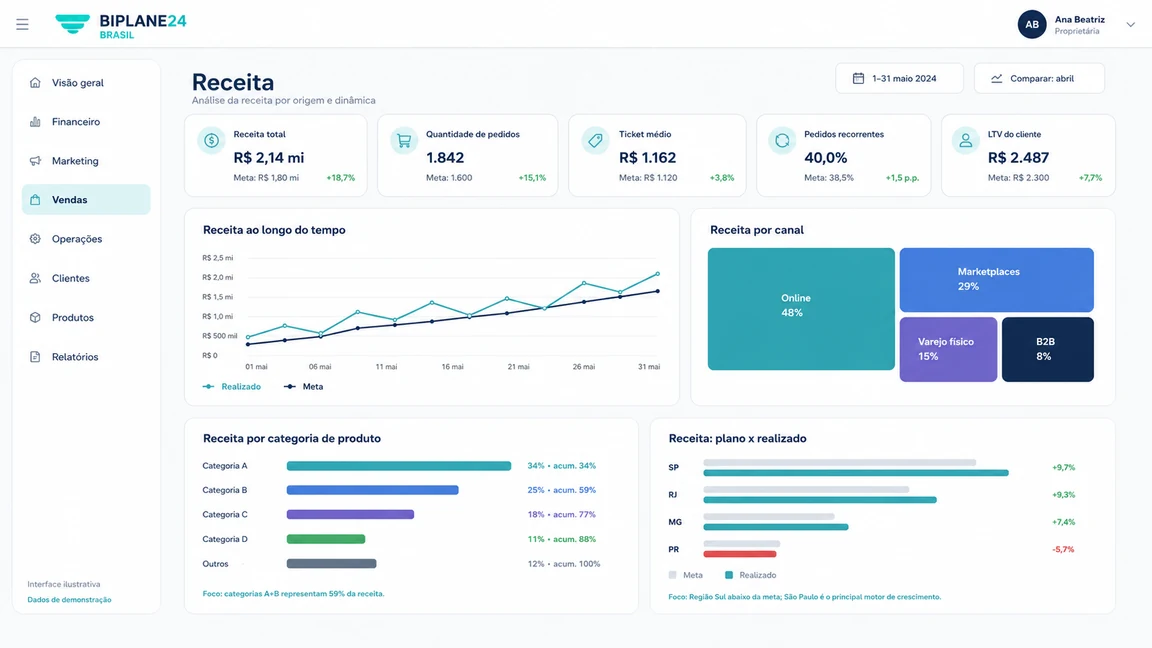Screen dimensions: 1152x648
Task: Click the Financeiro bar chart icon
Action: coord(35,122)
